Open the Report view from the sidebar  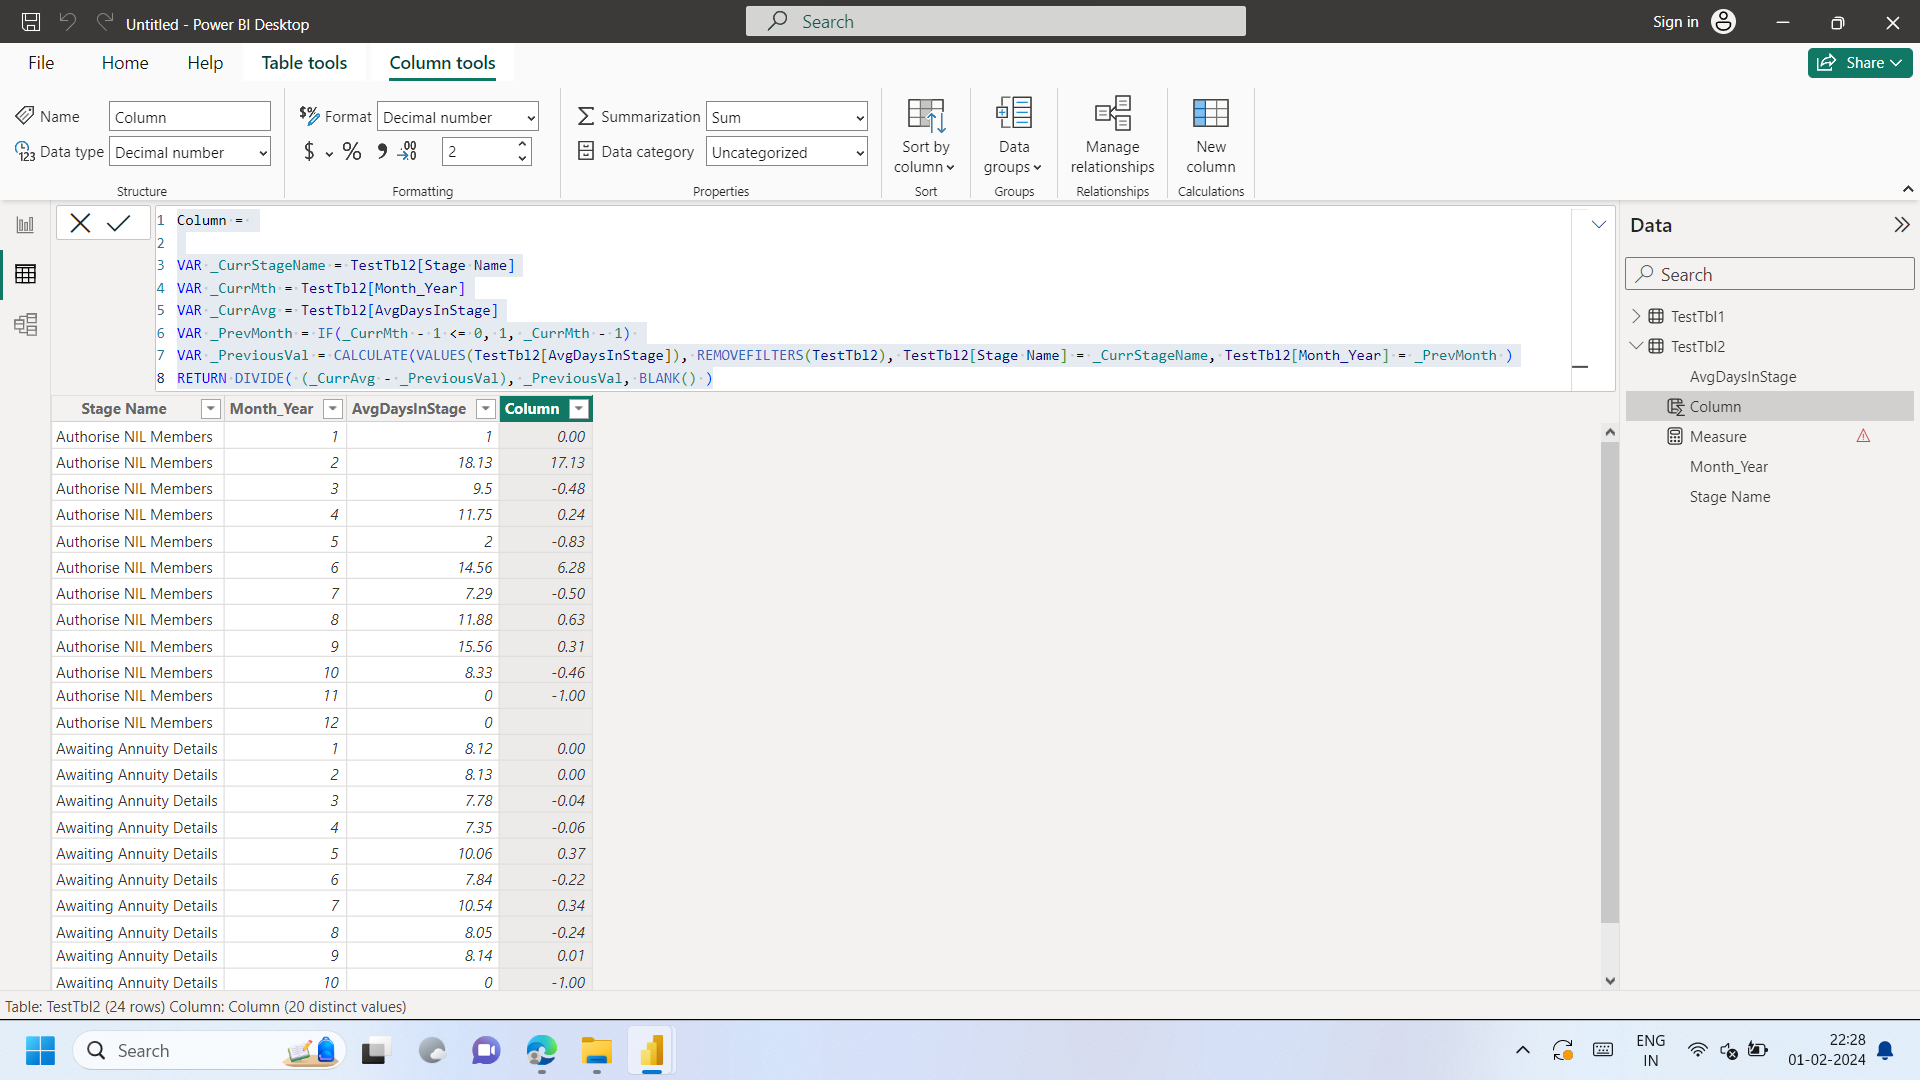coord(25,225)
